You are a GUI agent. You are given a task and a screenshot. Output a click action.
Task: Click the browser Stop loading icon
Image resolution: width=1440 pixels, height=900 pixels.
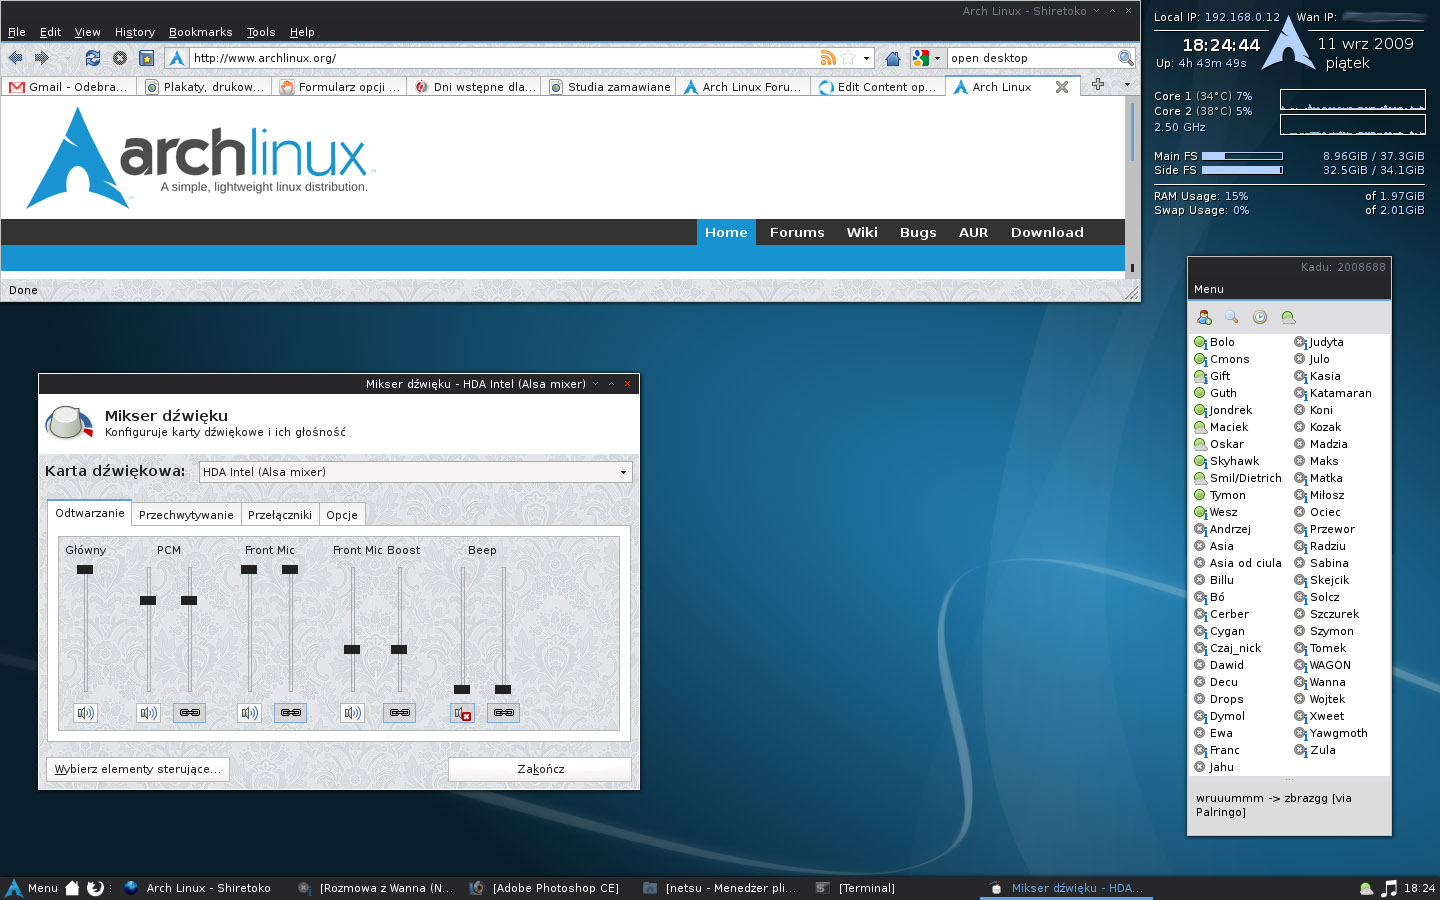(120, 58)
